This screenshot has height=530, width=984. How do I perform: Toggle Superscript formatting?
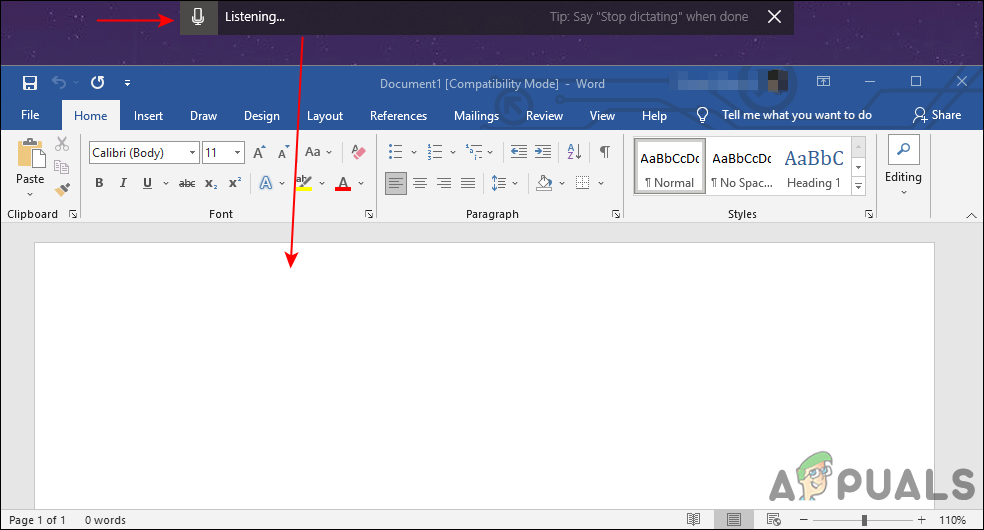click(x=235, y=183)
